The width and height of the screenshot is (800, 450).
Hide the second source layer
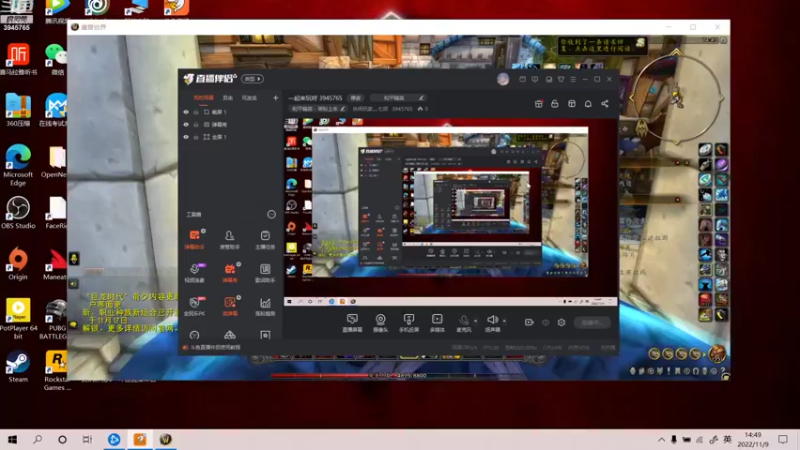[x=186, y=124]
